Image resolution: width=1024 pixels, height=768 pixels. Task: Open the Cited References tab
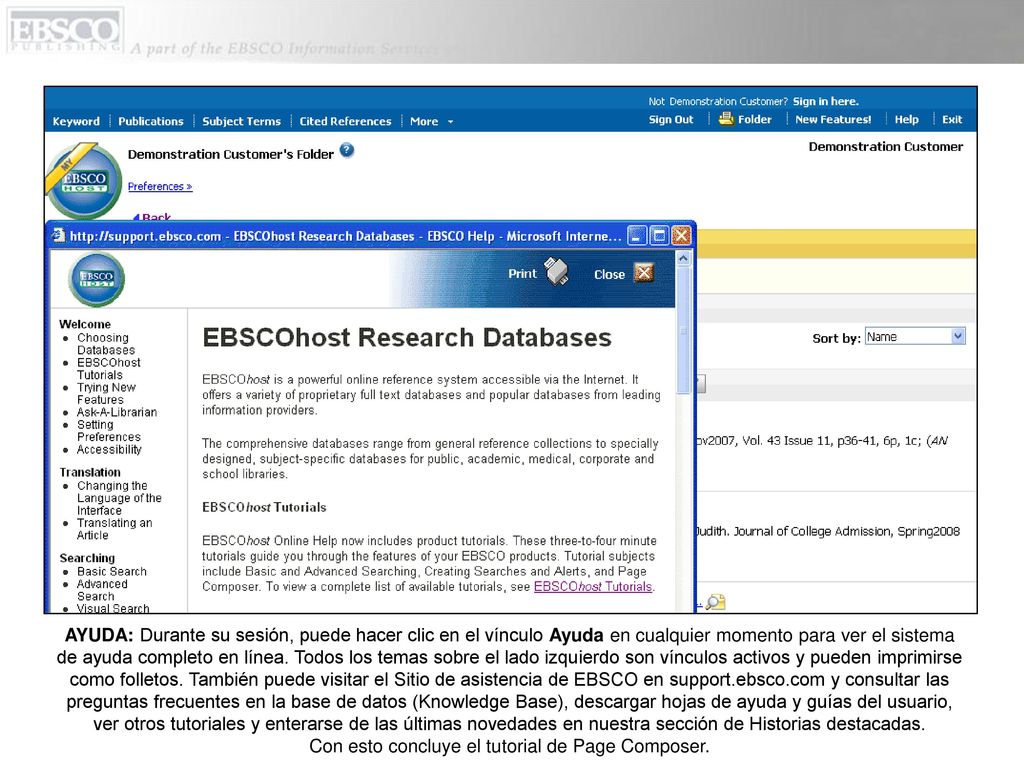345,121
